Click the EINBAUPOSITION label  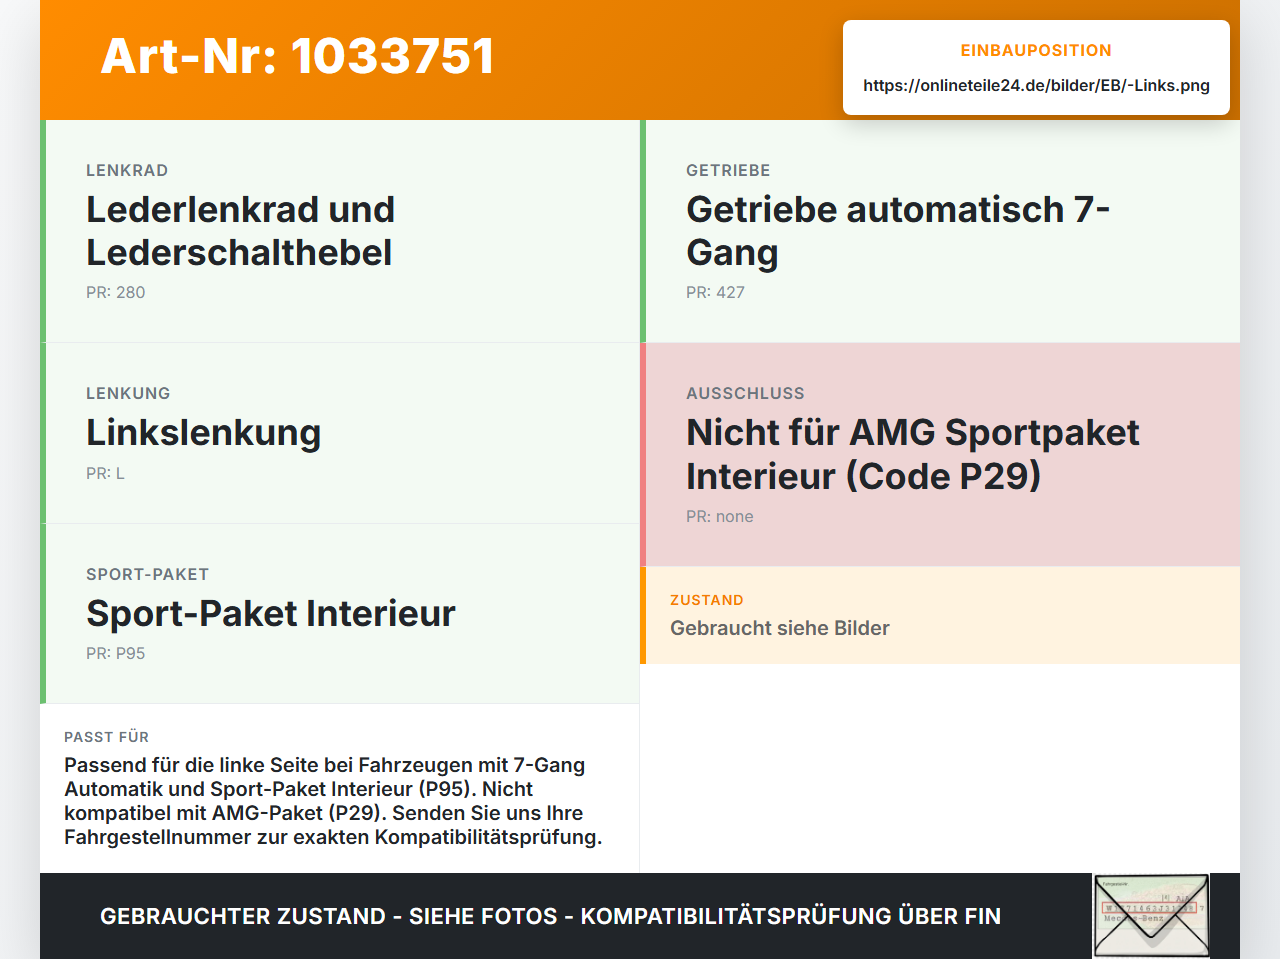[1036, 50]
